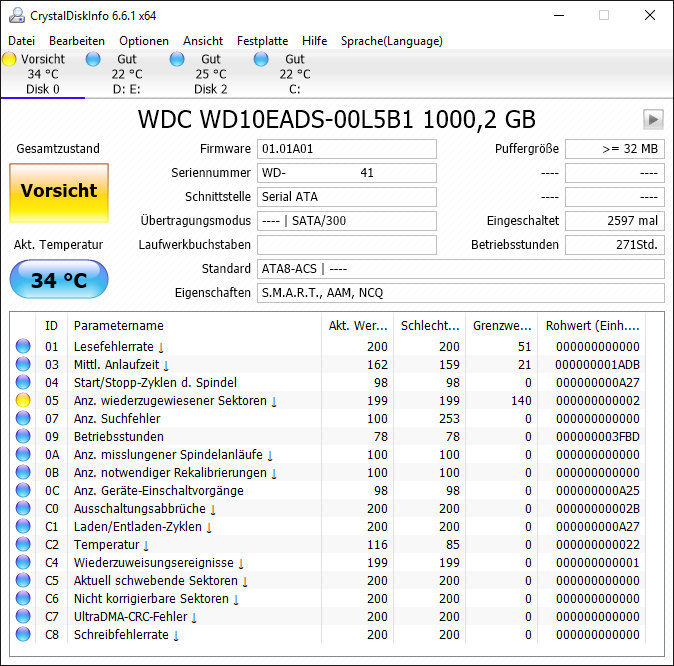Click status orb for Aktuell schwebende Sektoren
Screen dimensions: 674x666
[23, 580]
